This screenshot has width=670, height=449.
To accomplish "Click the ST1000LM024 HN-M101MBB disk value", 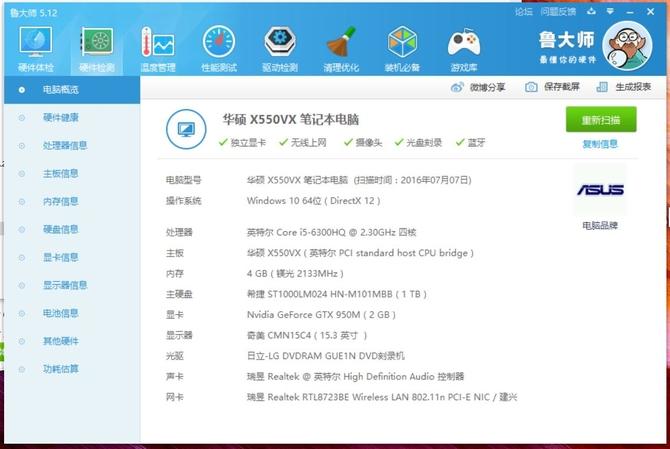I will 337,294.
